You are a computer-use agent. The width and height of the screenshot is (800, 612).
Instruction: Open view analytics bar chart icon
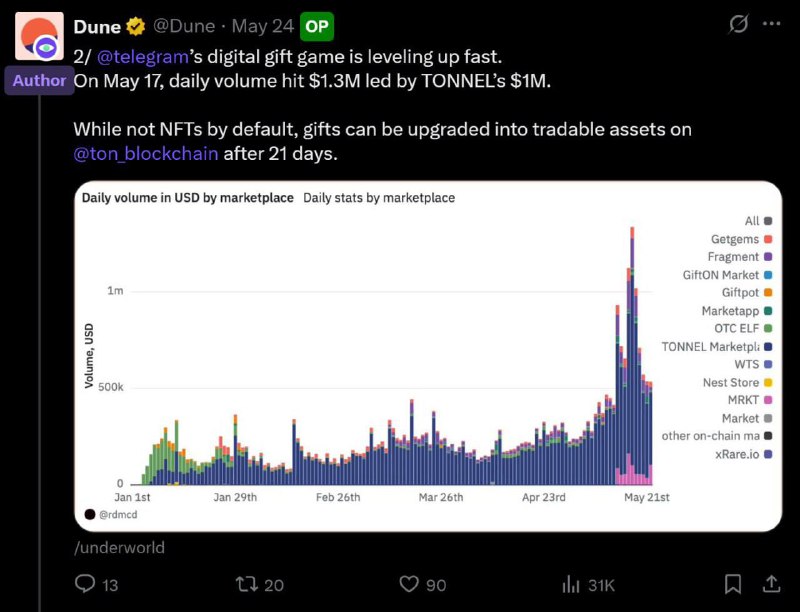coord(571,584)
